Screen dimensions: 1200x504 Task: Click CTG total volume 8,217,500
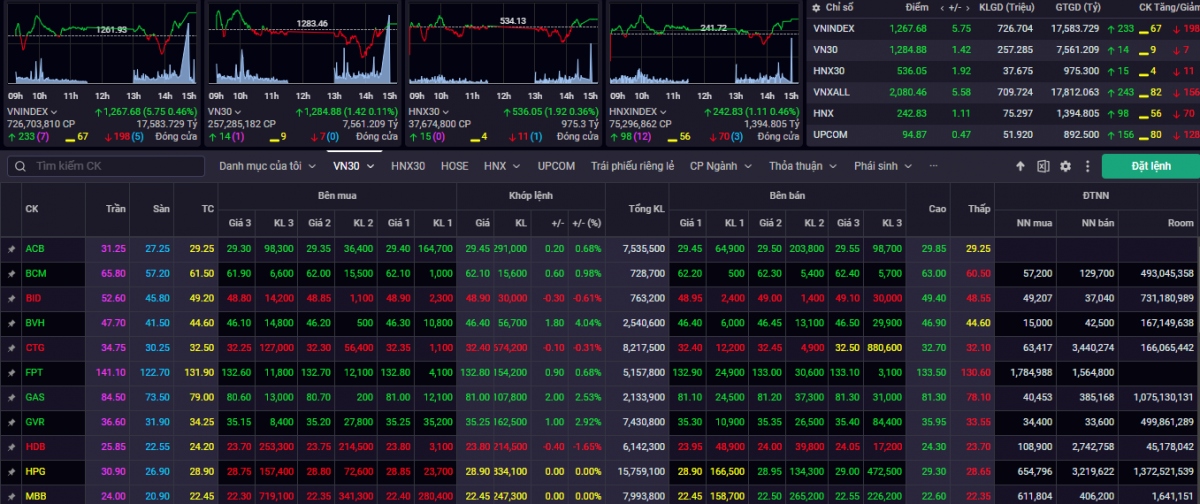(644, 347)
